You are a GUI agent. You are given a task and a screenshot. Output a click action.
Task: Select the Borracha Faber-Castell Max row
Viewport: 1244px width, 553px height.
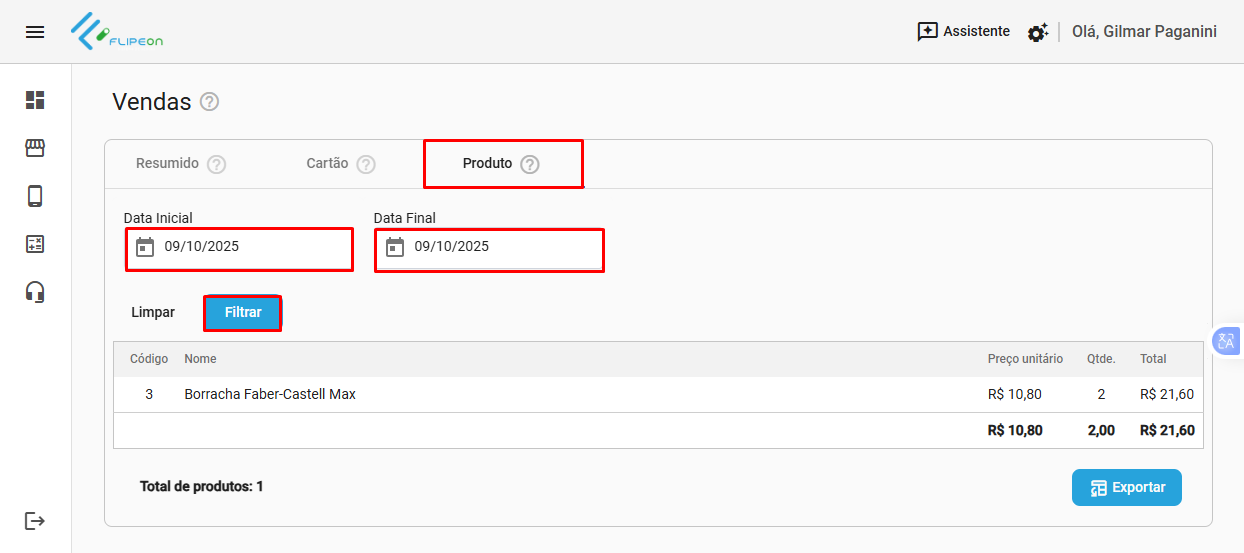[270, 395]
